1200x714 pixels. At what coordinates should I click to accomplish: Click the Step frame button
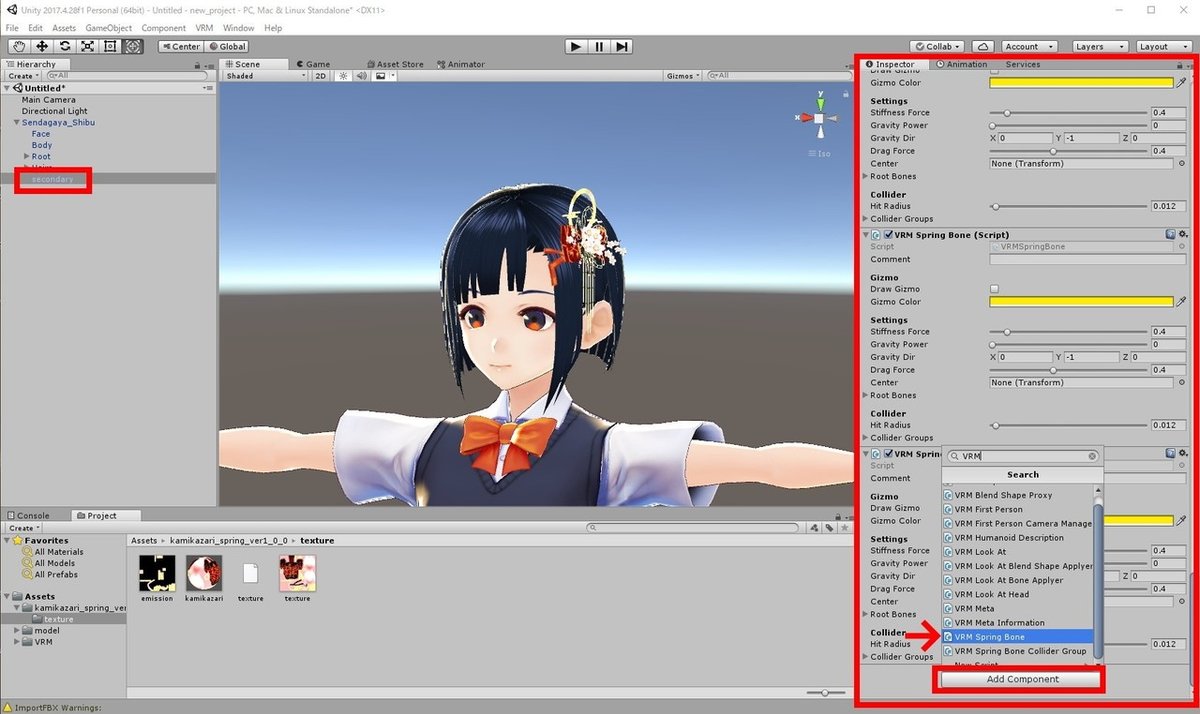click(x=621, y=46)
